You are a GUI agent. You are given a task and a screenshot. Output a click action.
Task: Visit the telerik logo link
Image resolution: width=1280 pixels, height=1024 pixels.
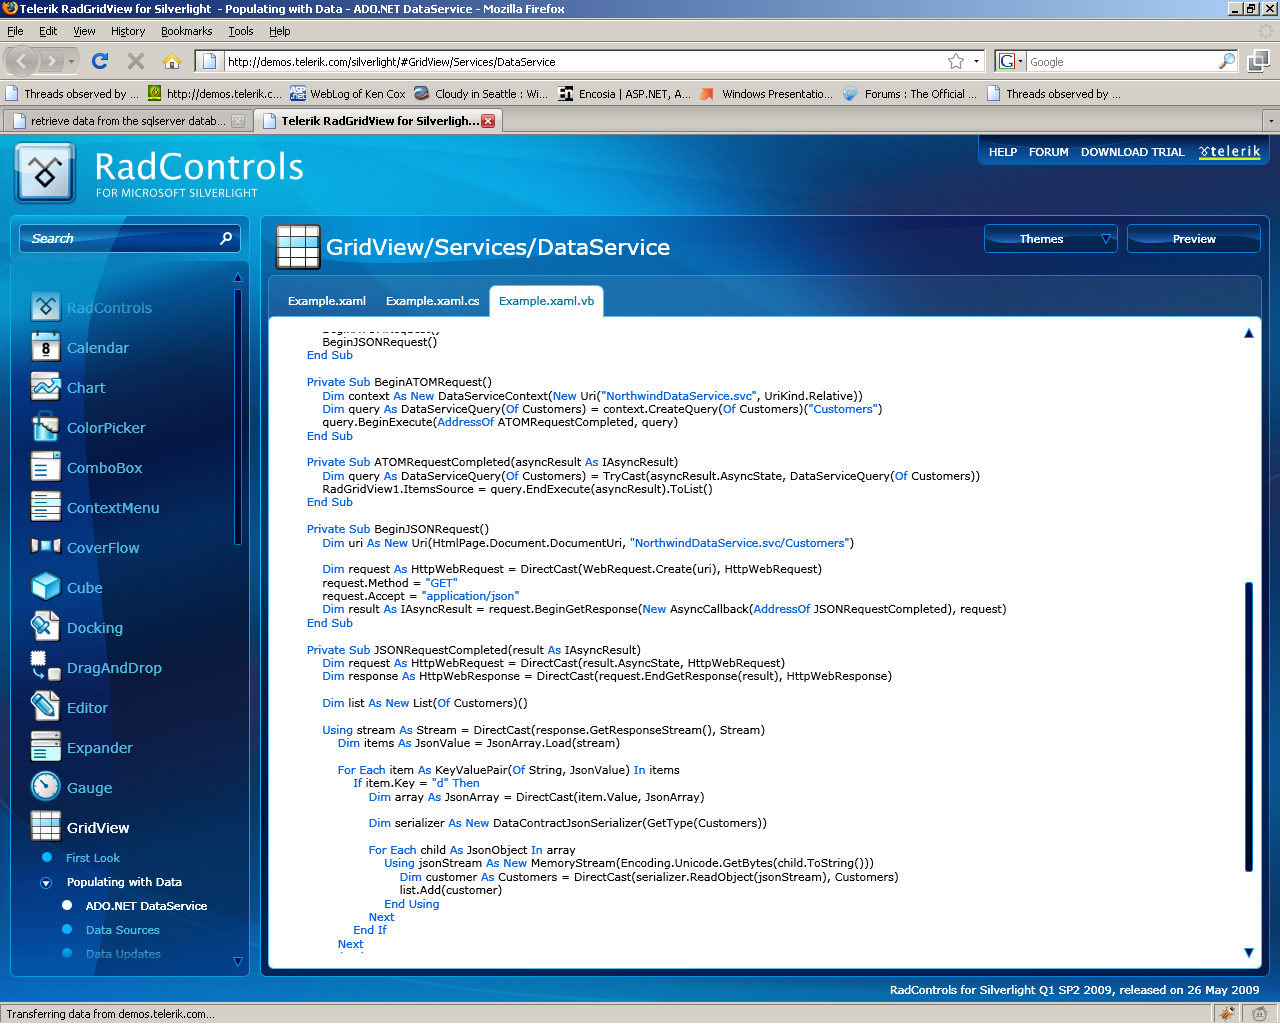click(1230, 152)
